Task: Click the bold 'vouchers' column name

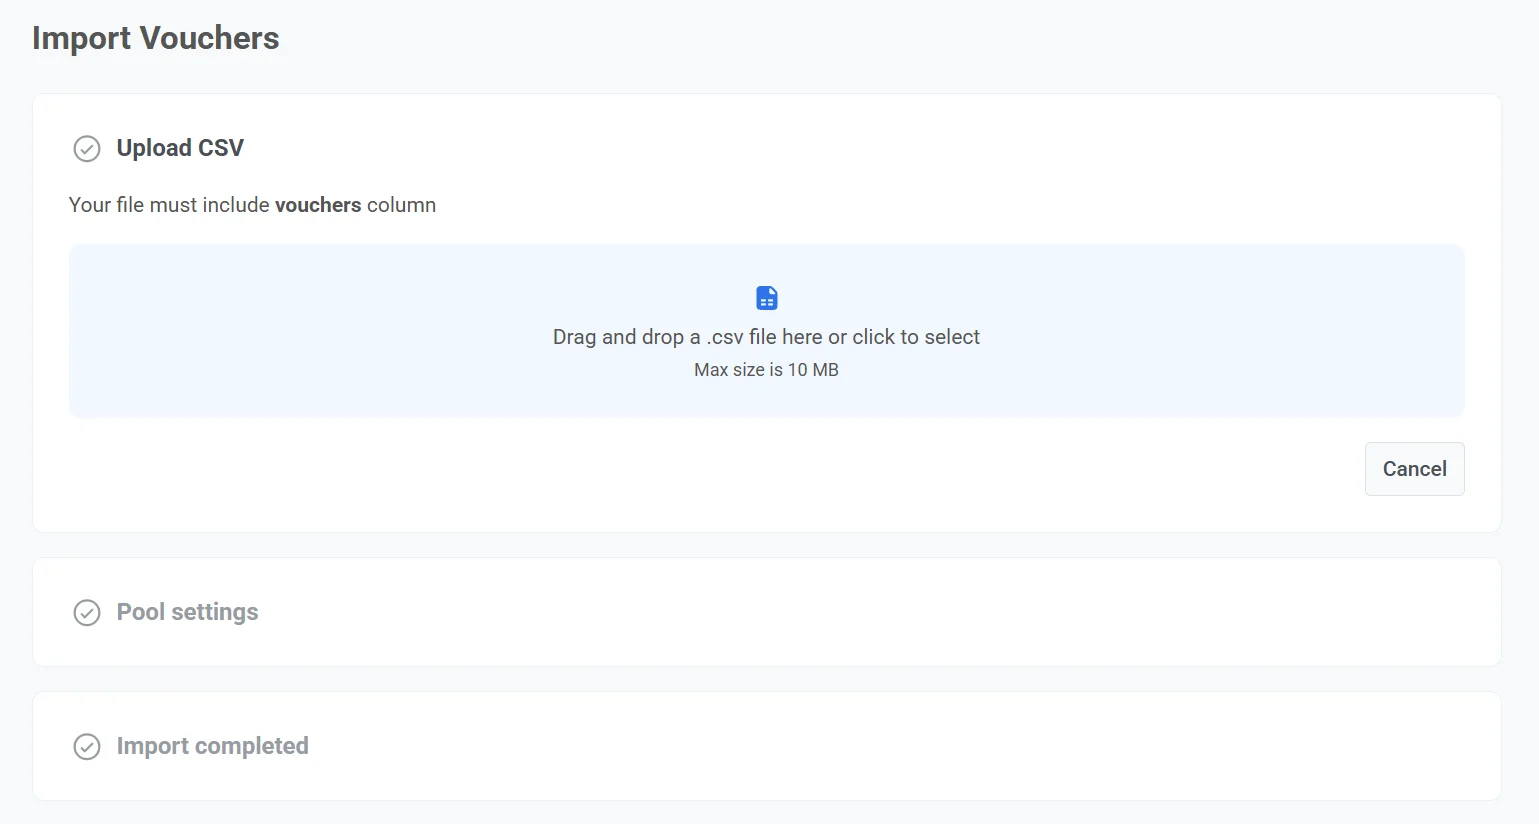Action: (318, 205)
